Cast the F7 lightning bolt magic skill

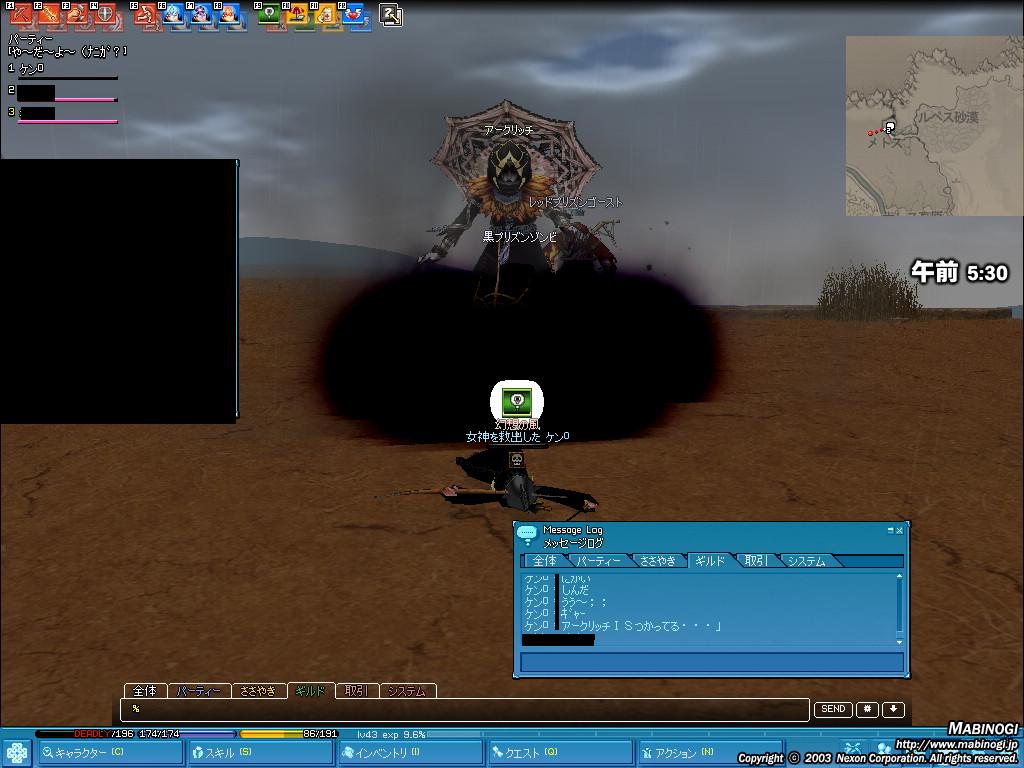[x=201, y=14]
